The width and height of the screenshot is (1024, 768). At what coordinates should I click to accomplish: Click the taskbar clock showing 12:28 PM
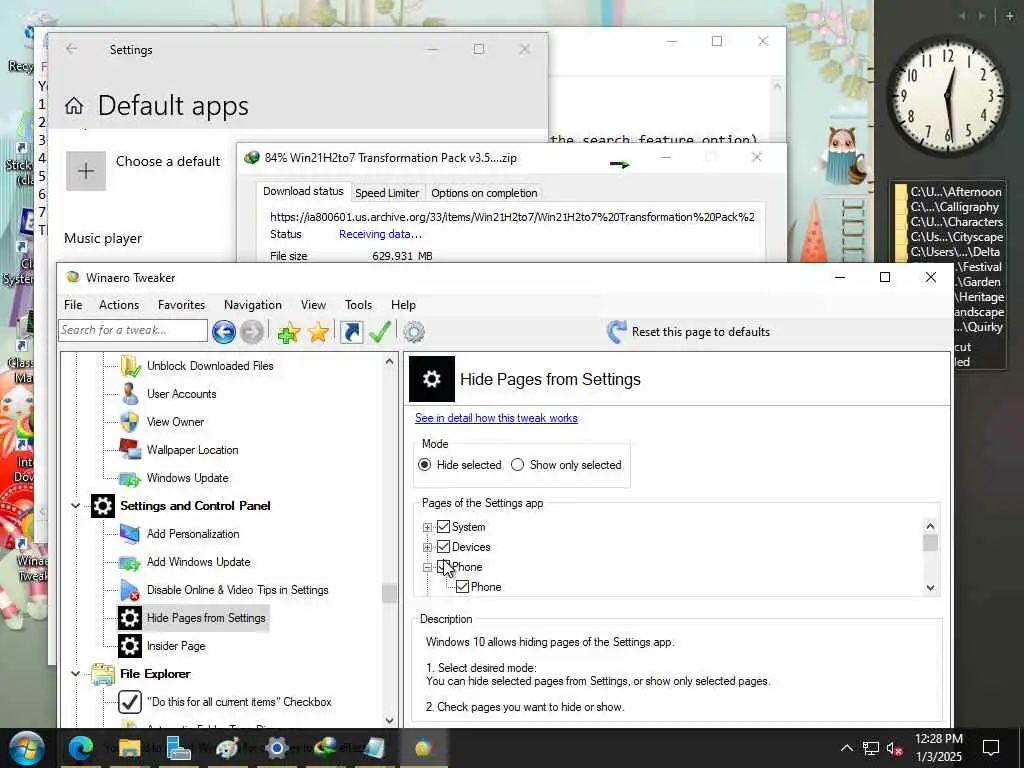click(938, 748)
